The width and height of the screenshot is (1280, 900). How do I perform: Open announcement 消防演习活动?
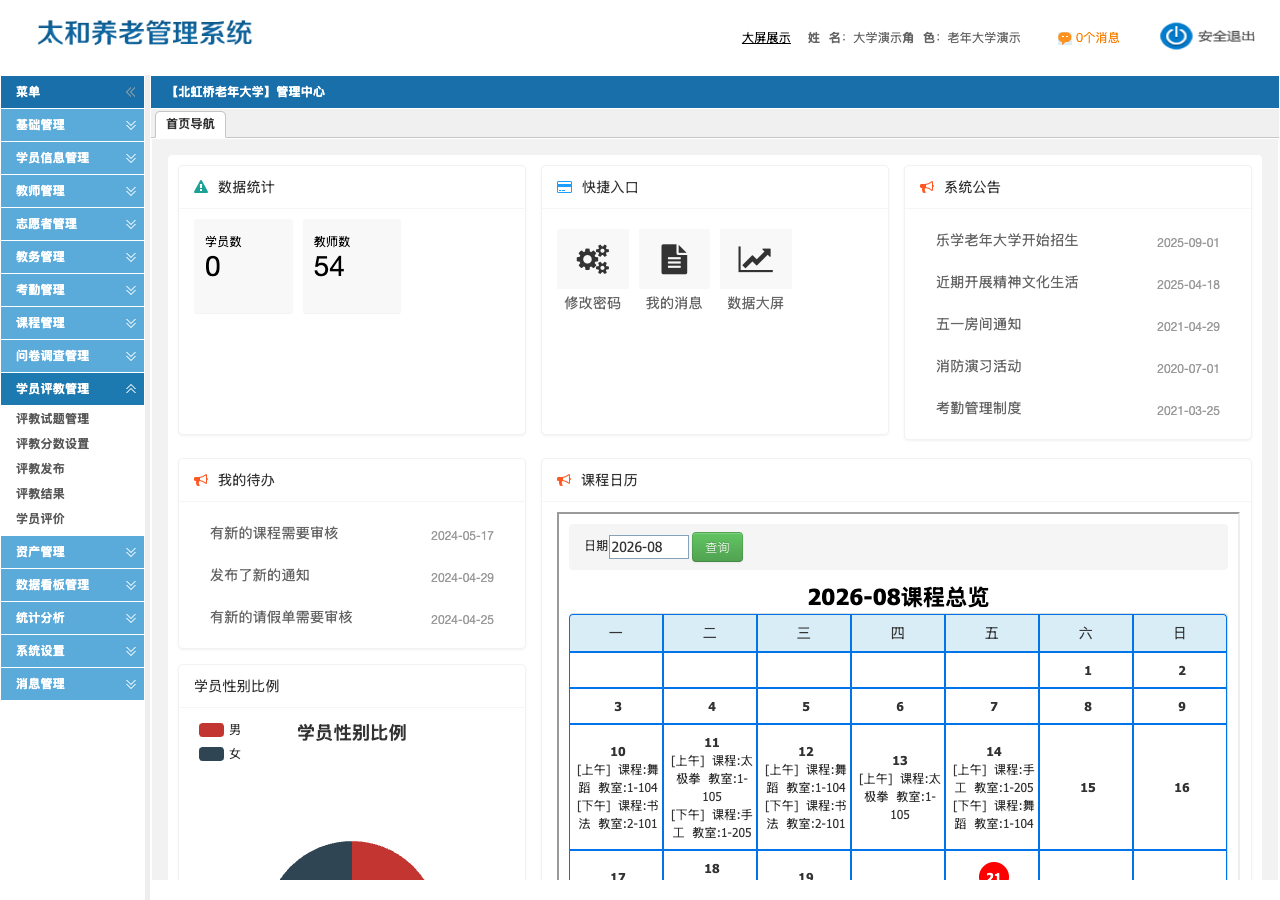pos(978,366)
